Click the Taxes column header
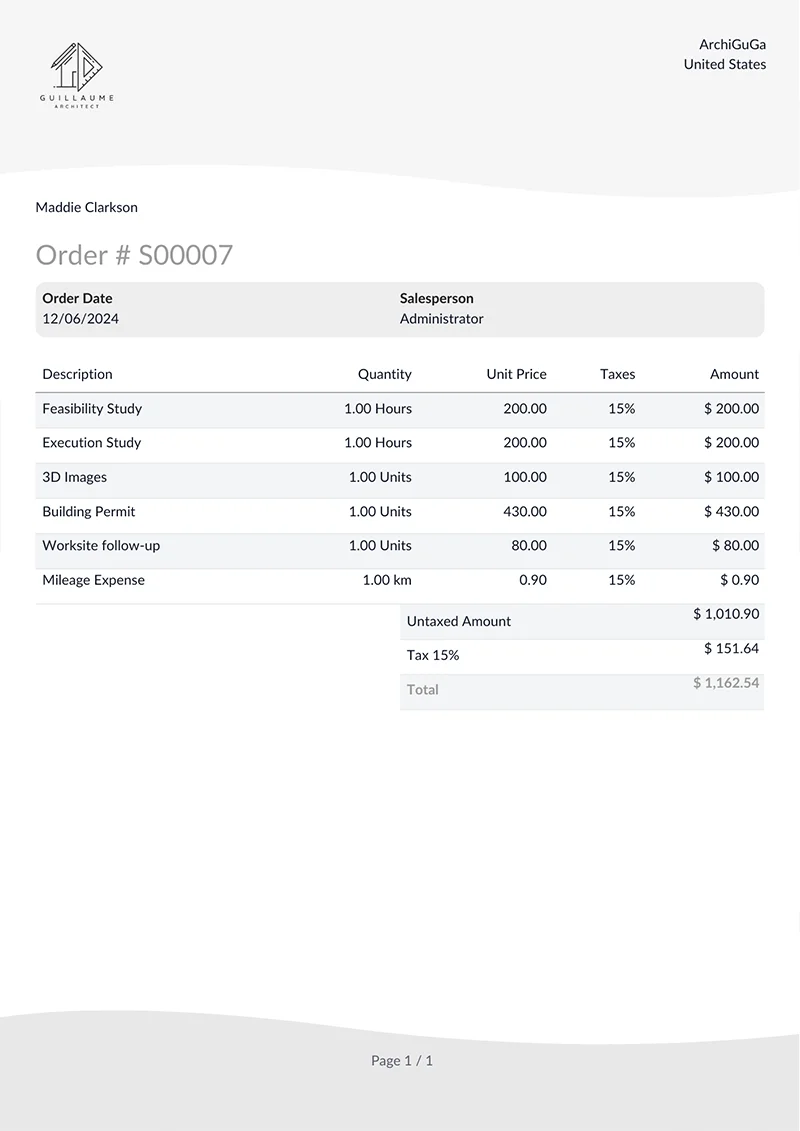 [x=617, y=374]
